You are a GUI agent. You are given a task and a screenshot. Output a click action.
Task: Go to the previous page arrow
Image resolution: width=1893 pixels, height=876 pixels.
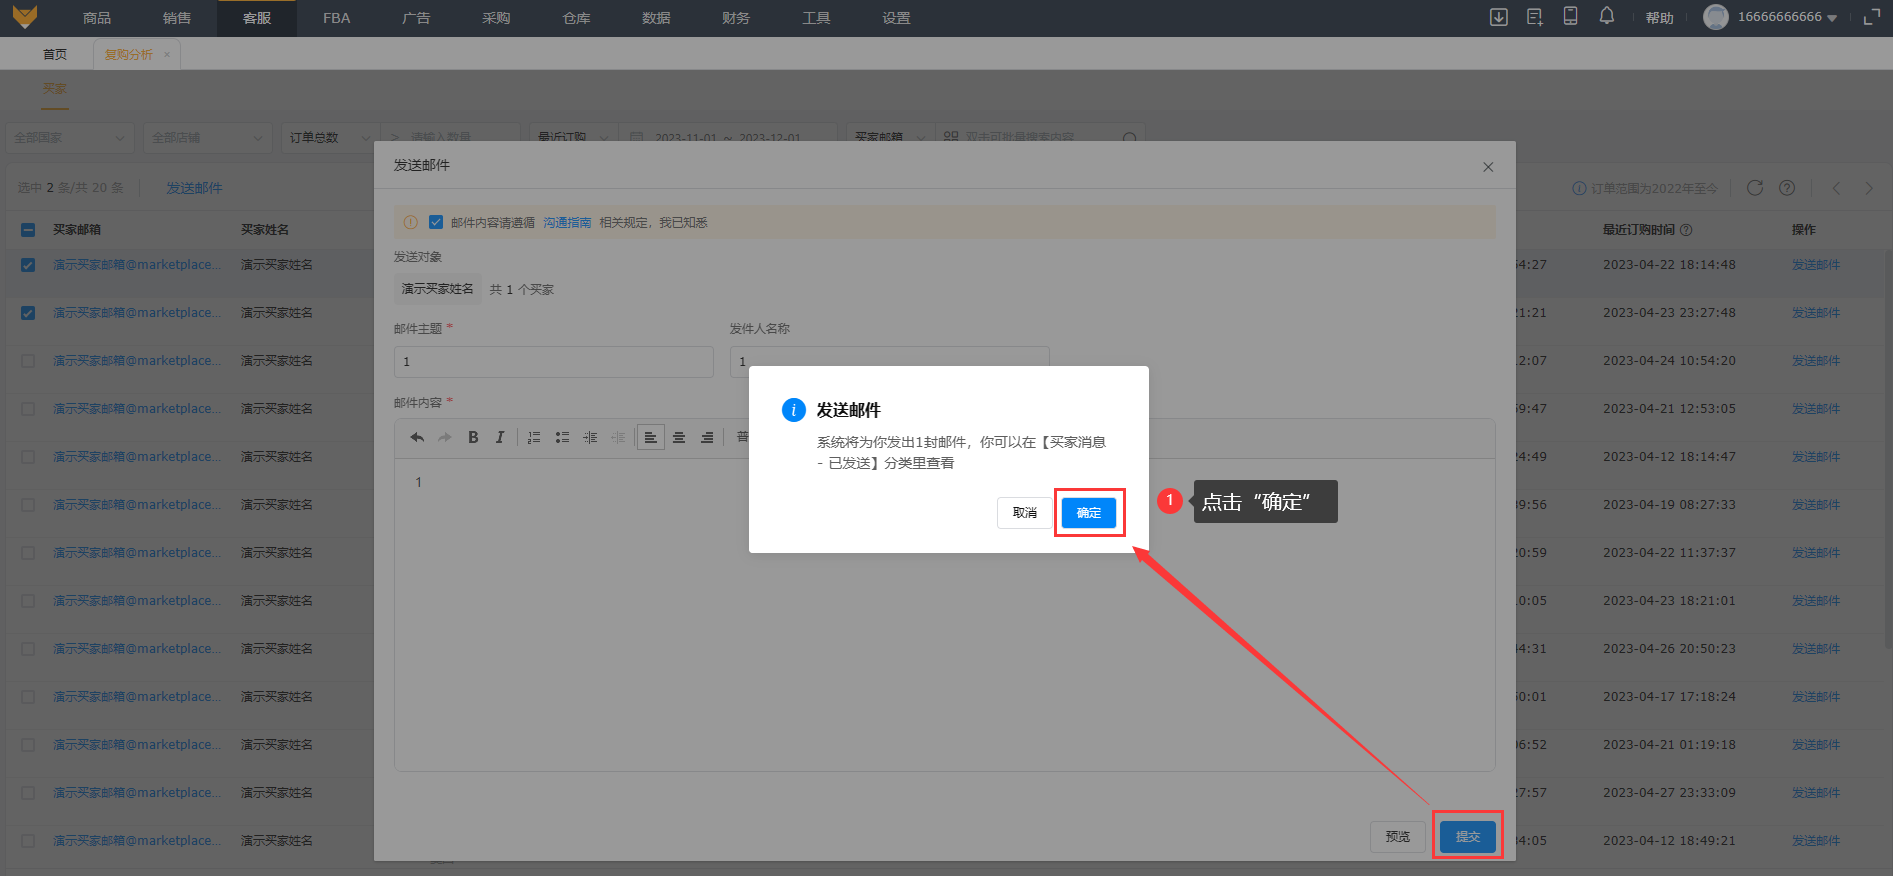pos(1836,188)
